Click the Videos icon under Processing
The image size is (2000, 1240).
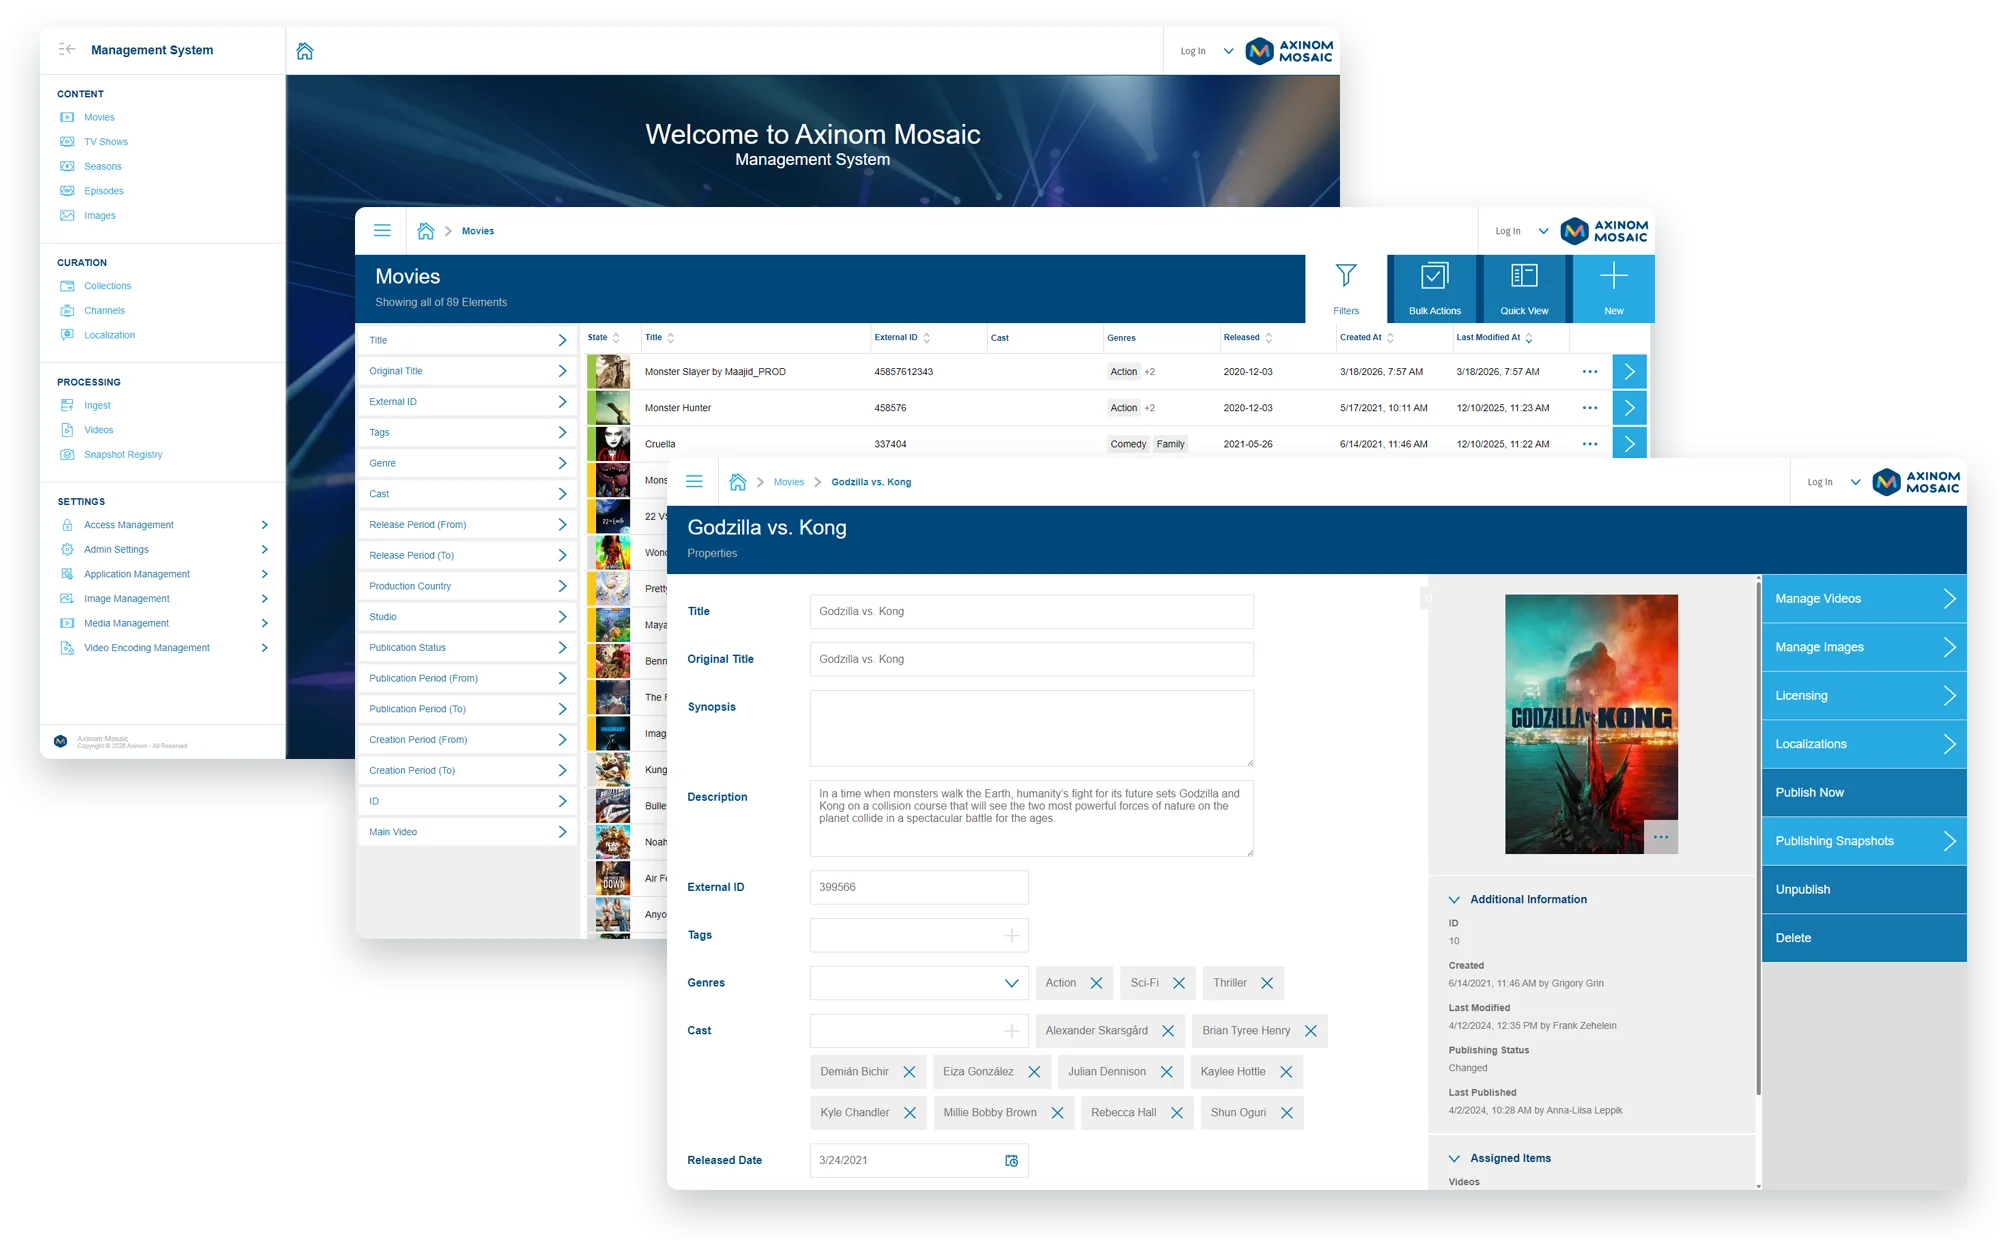[x=67, y=430]
